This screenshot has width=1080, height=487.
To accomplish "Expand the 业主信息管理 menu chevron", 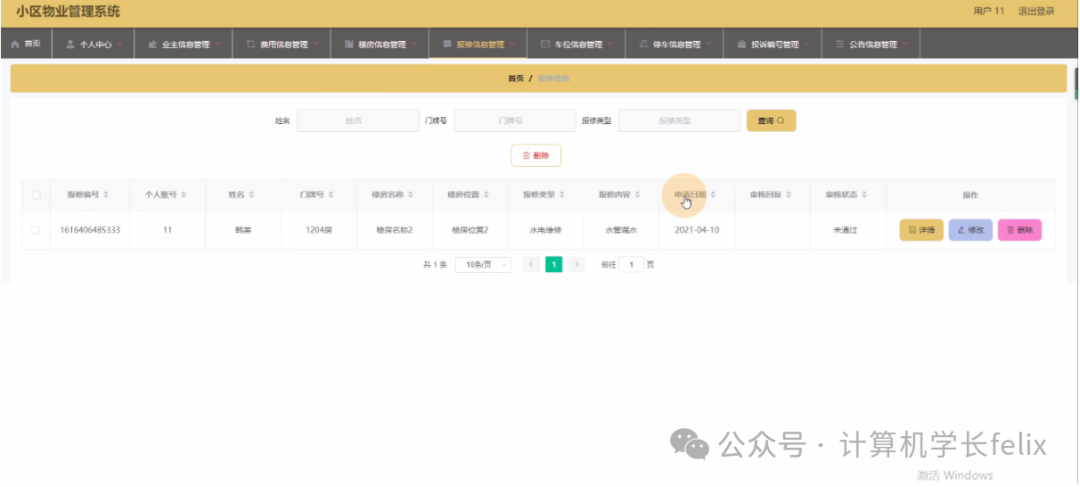I will [x=218, y=44].
